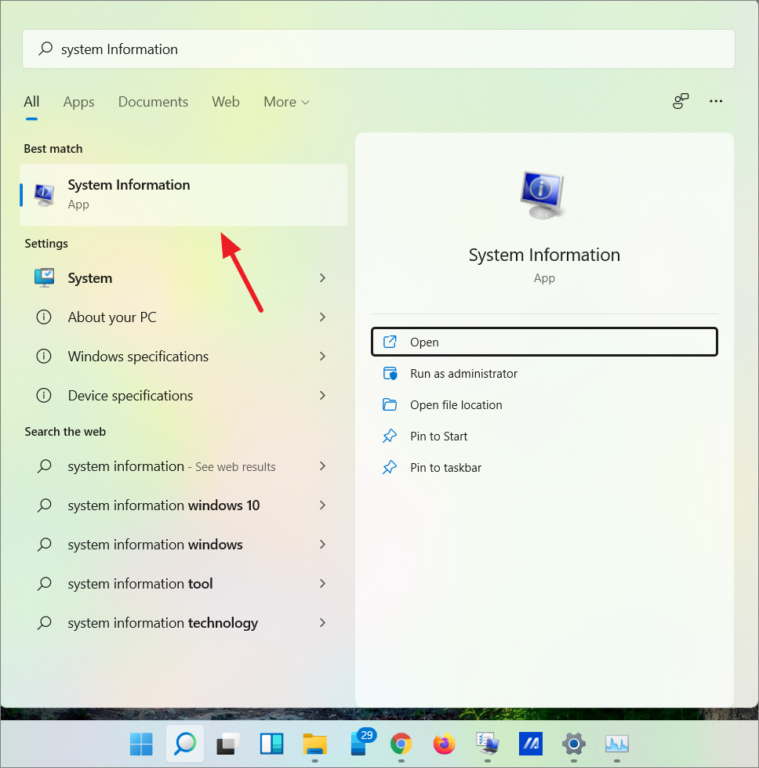Expand the Windows specifications chevron
This screenshot has width=759, height=768.
click(x=322, y=356)
